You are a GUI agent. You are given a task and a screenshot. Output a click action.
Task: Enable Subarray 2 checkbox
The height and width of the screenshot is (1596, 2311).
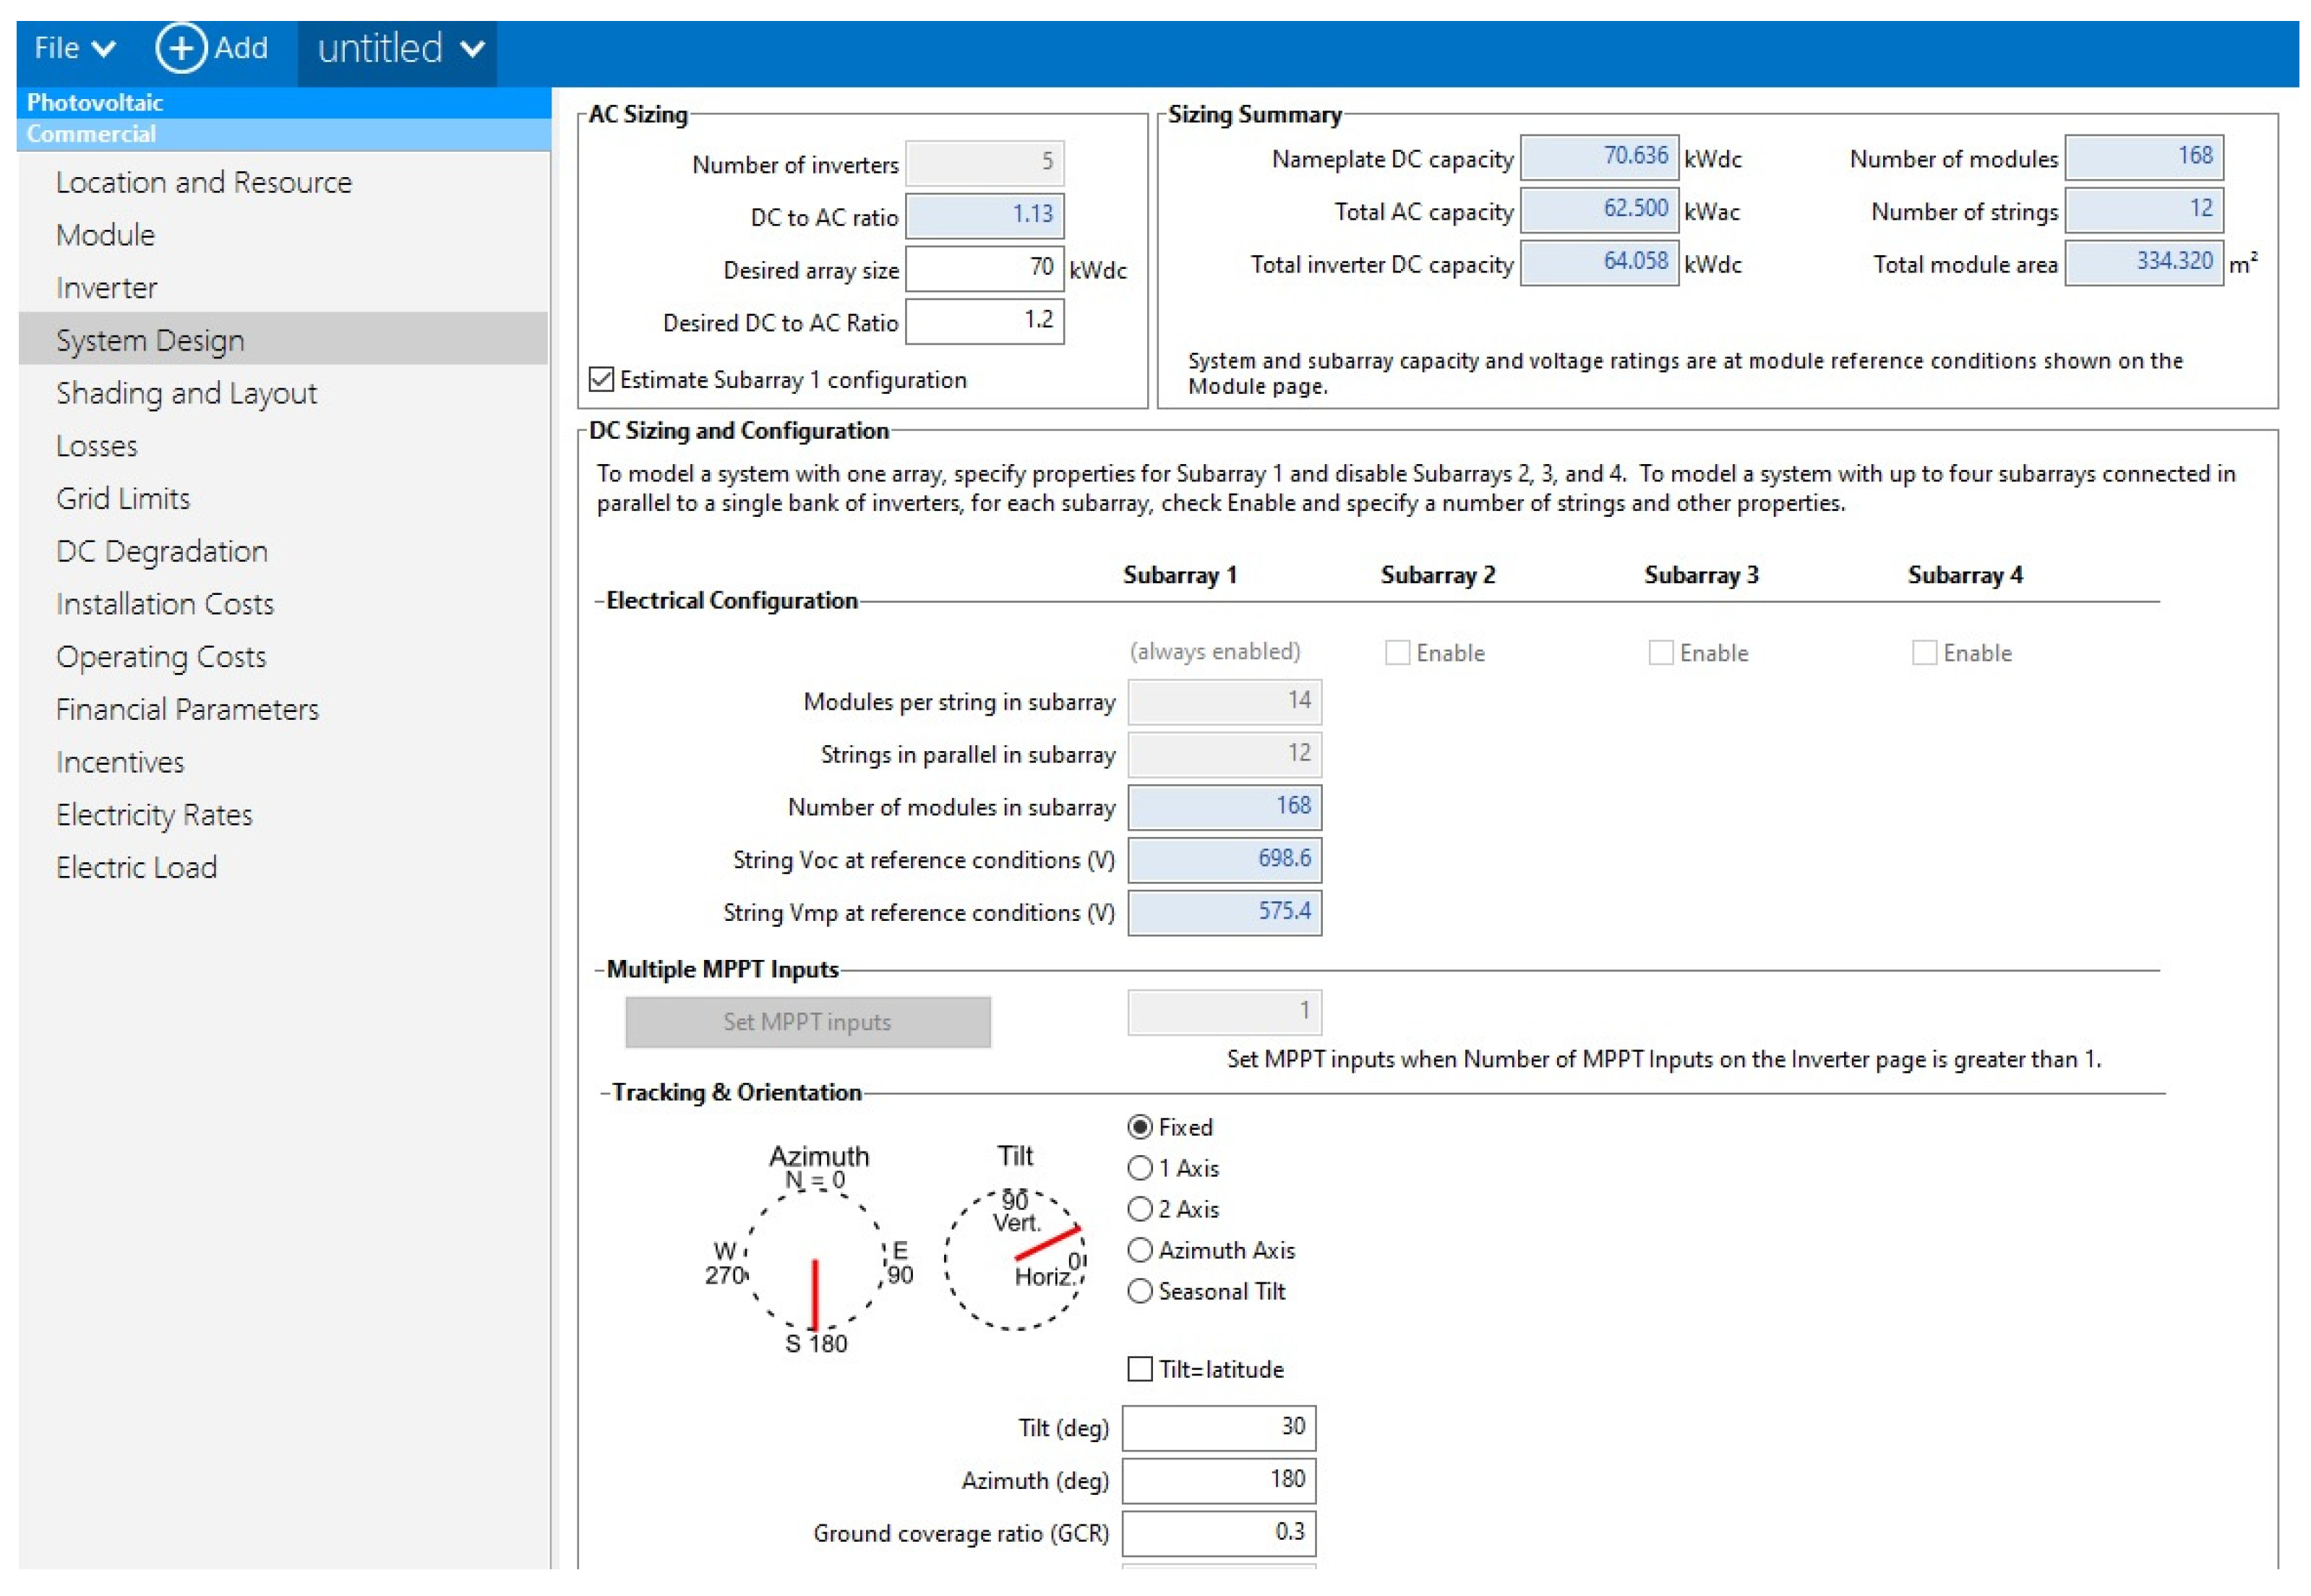click(x=1397, y=654)
